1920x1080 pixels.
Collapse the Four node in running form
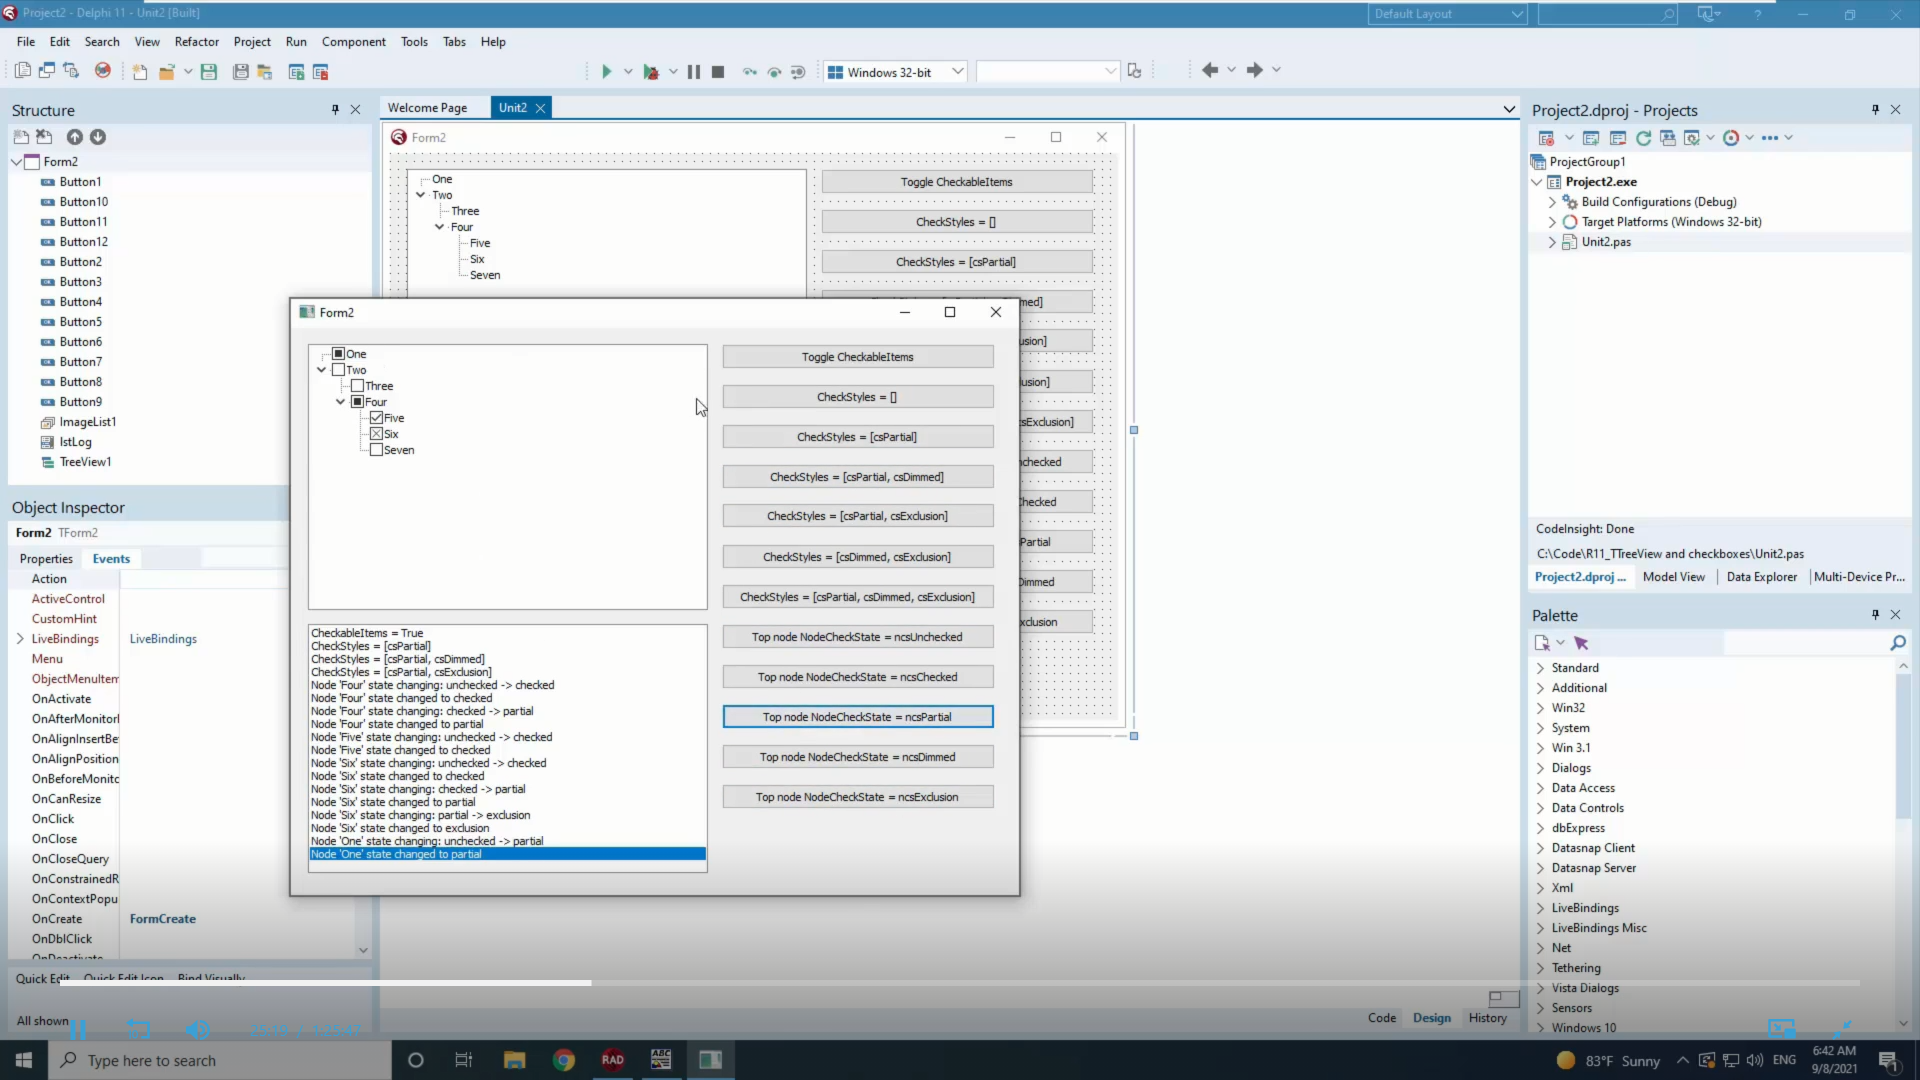(341, 402)
